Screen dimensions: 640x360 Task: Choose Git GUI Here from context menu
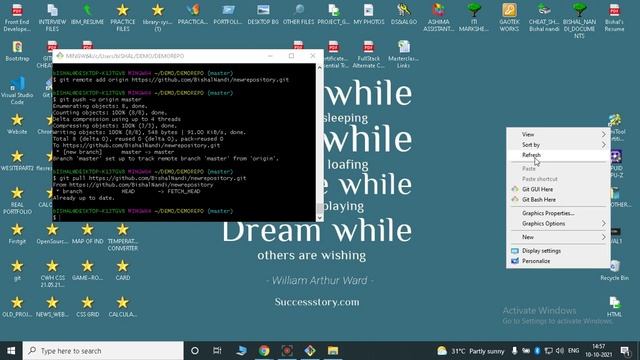(558, 189)
